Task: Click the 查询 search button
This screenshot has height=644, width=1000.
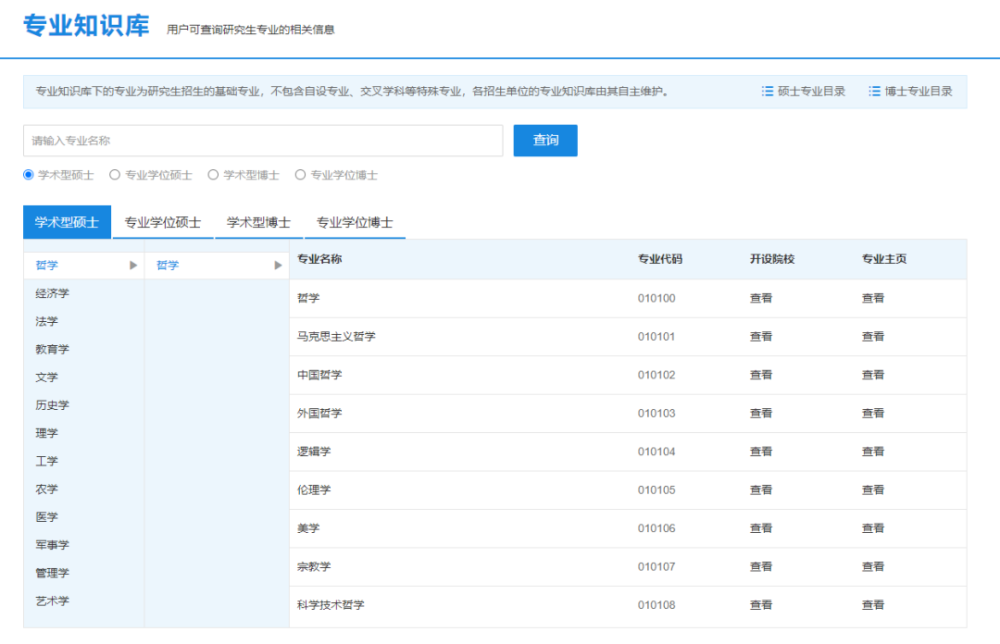Action: 545,140
